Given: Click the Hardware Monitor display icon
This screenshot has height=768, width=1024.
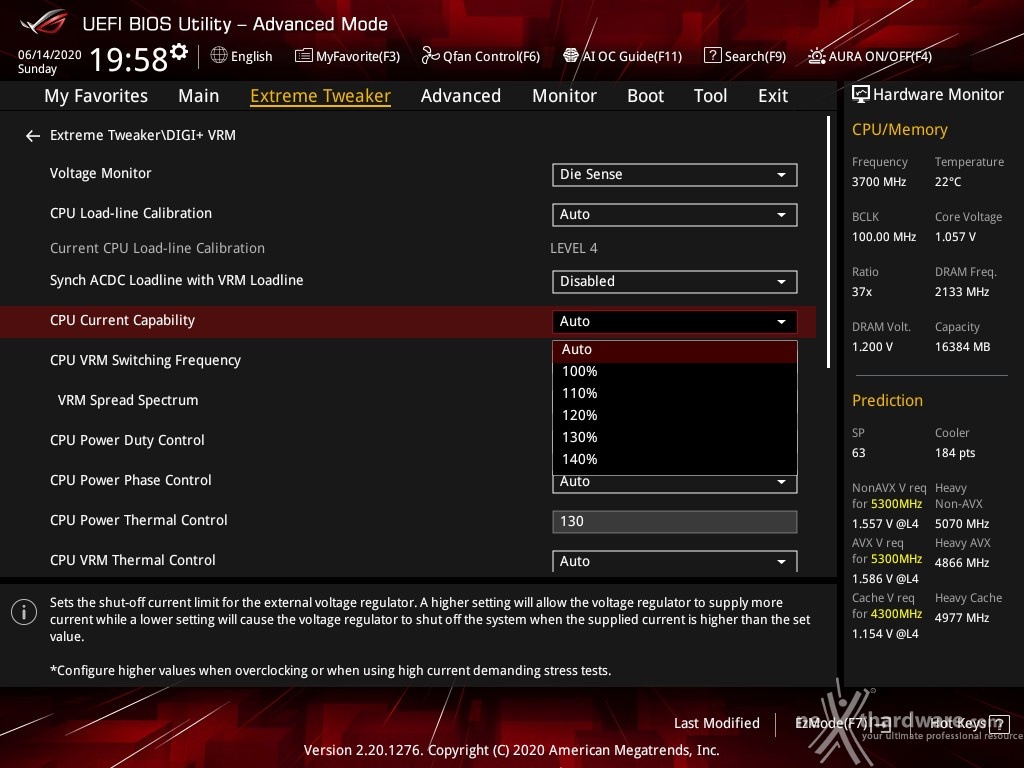Looking at the screenshot, I should coord(861,95).
